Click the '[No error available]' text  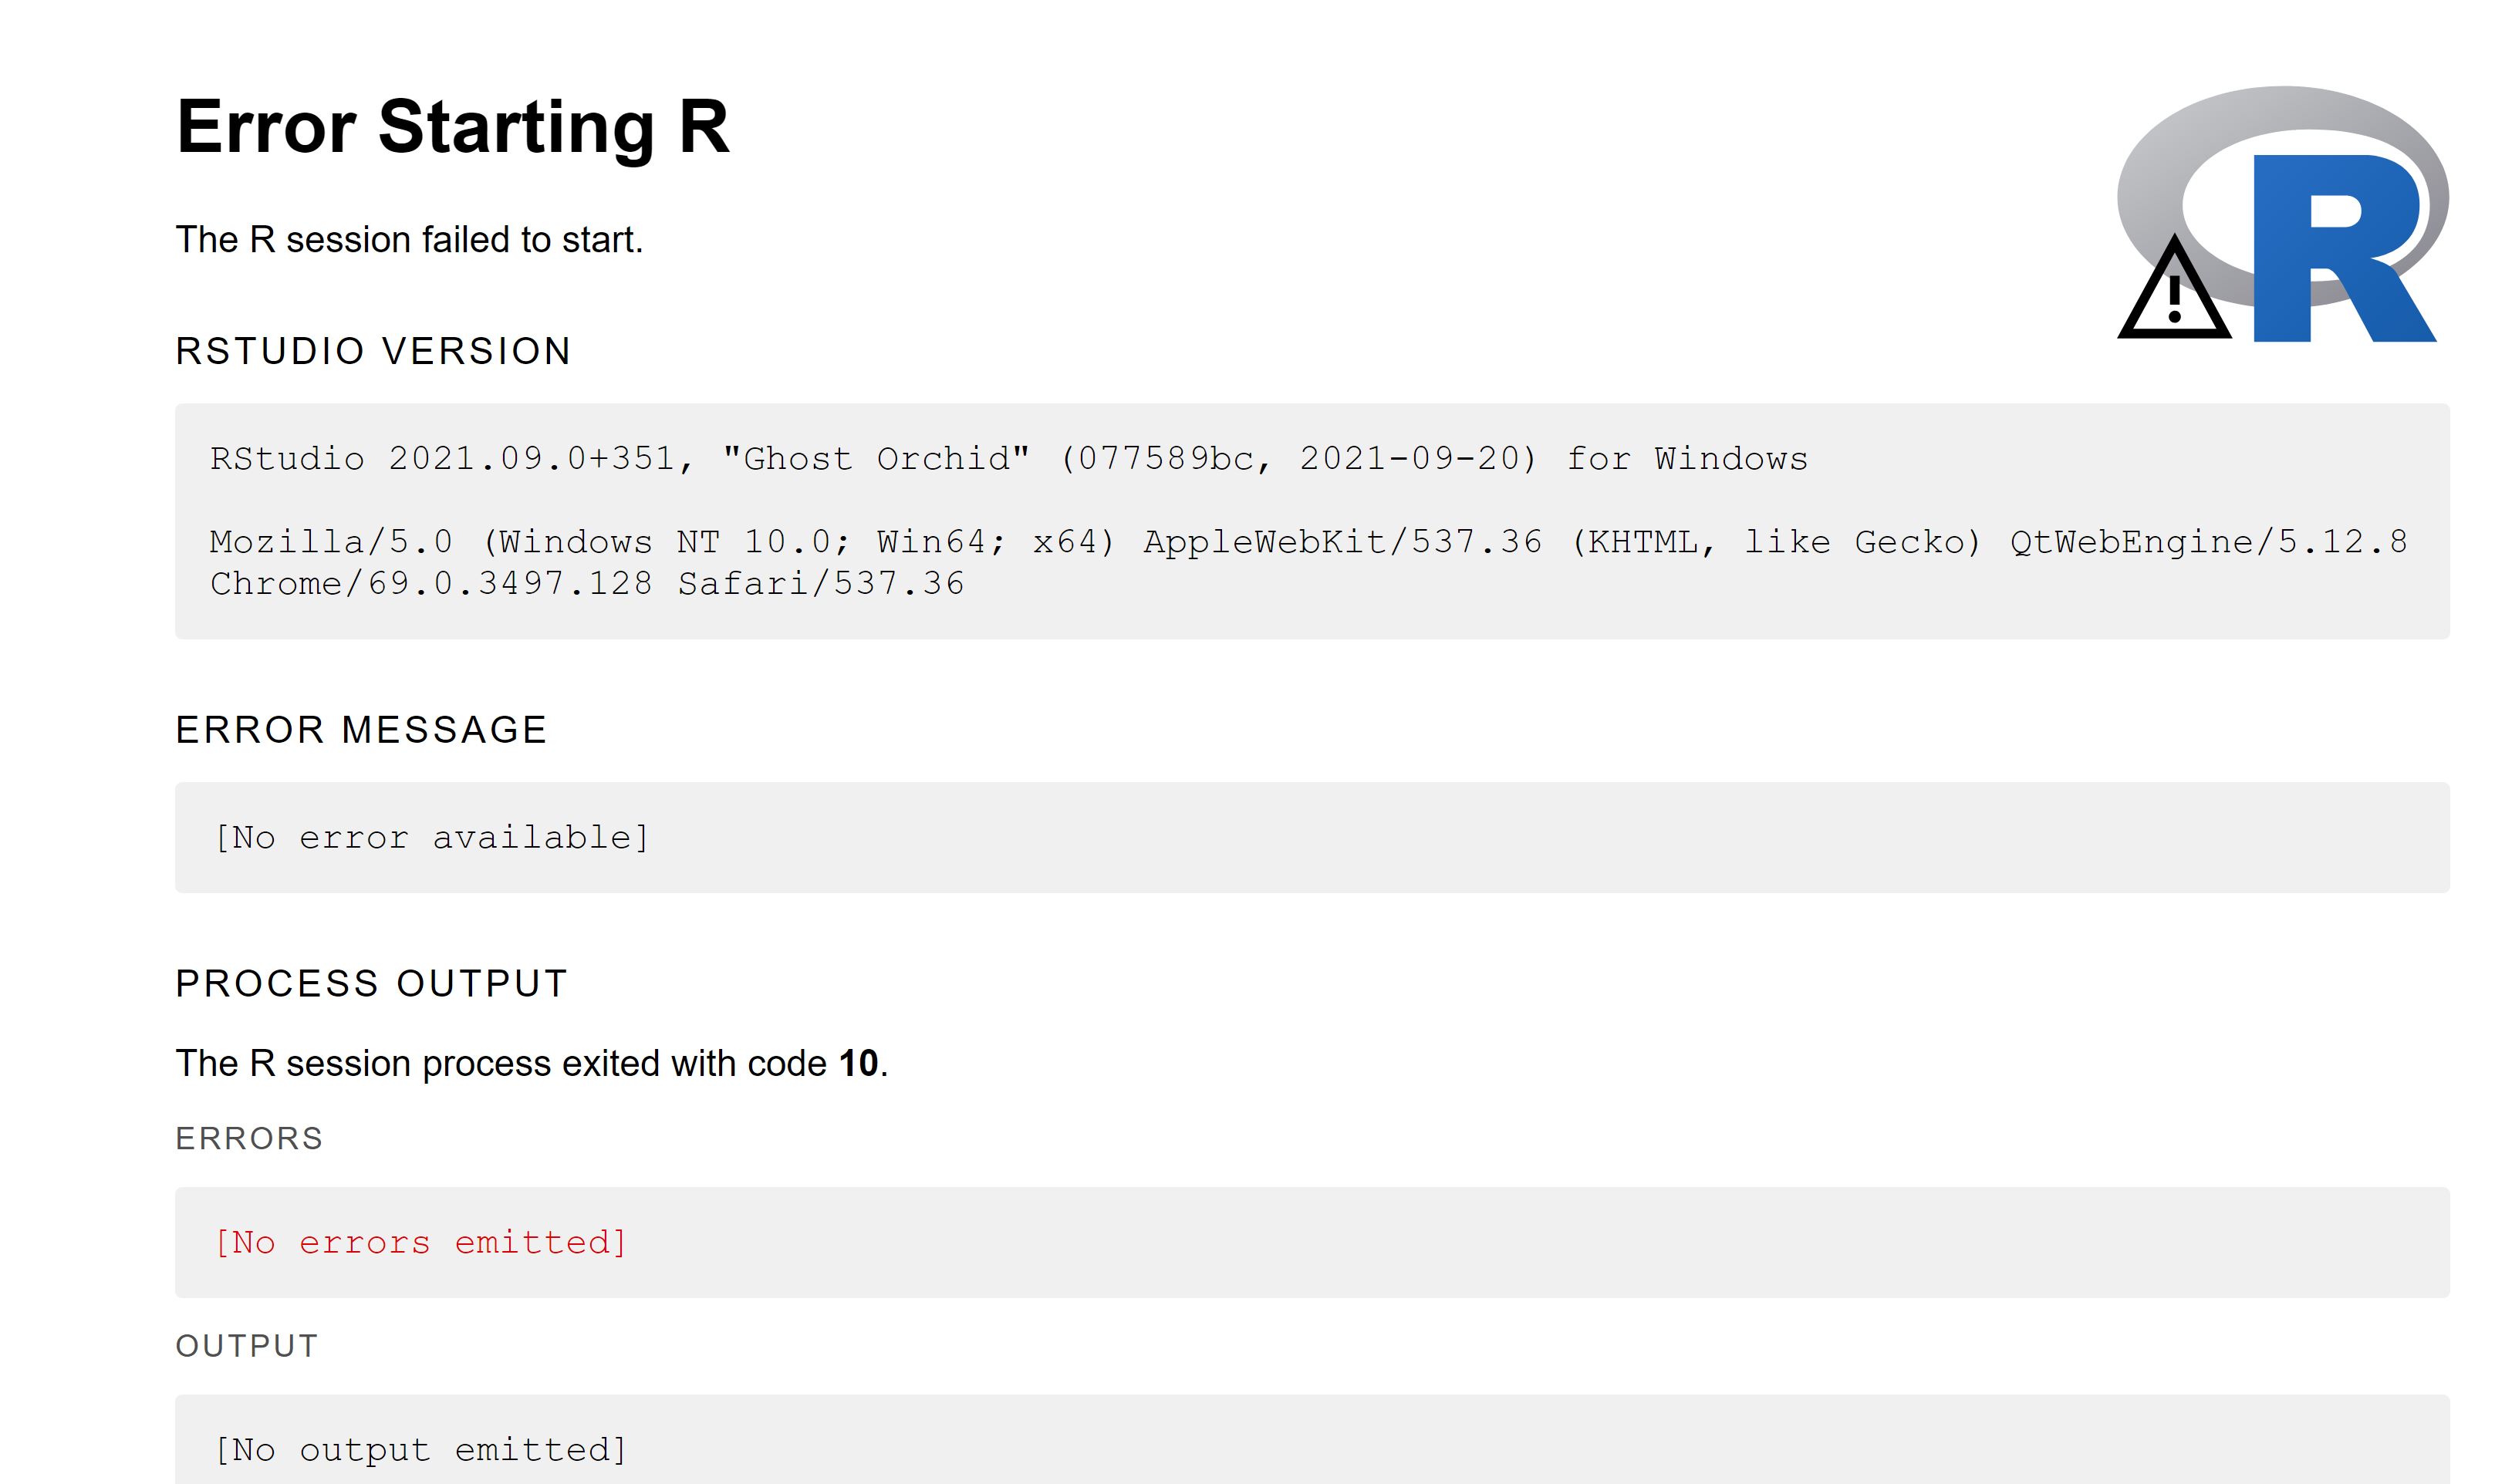(x=432, y=837)
